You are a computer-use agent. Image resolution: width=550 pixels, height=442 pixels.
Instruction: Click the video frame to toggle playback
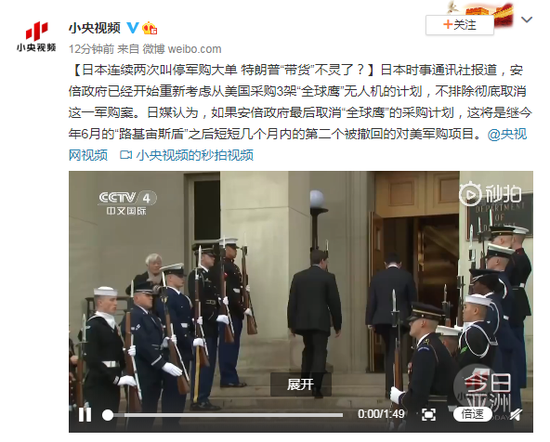[301, 288]
